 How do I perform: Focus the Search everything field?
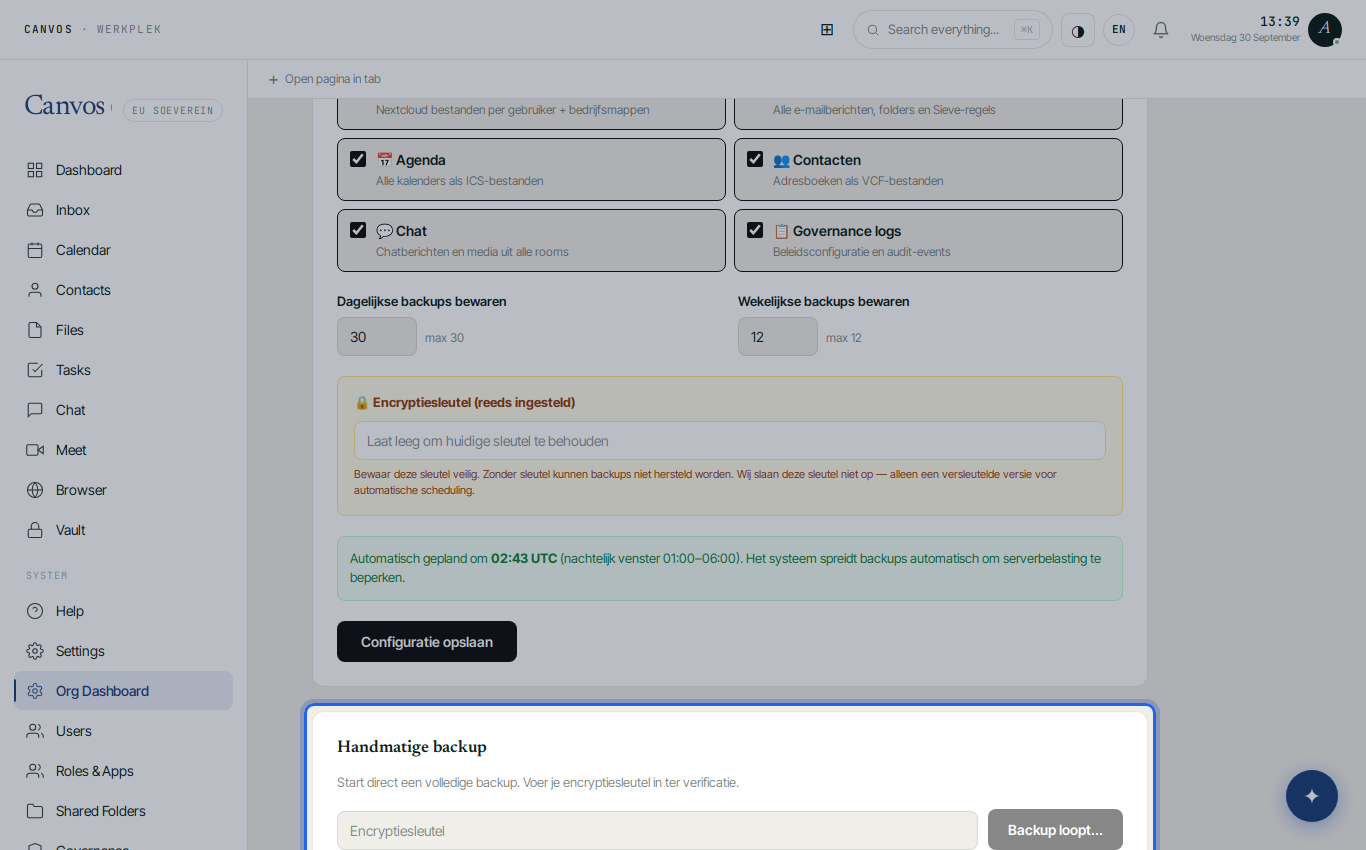tap(953, 30)
